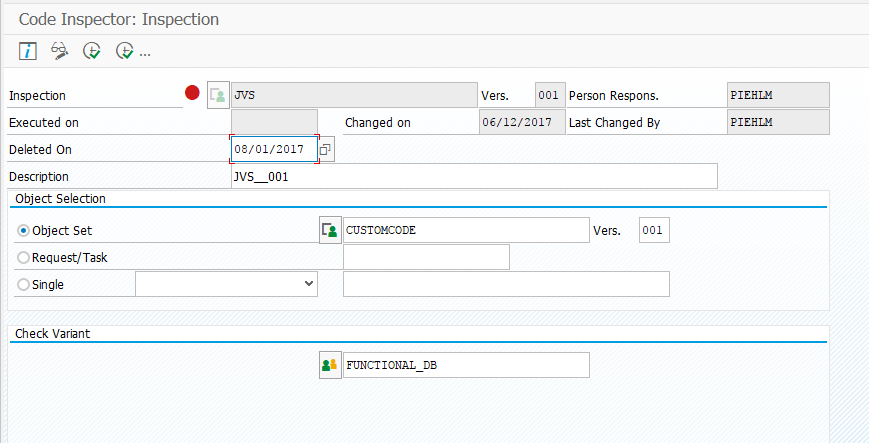The image size is (869, 443).
Task: Click the Single object name input field
Action: 507,284
